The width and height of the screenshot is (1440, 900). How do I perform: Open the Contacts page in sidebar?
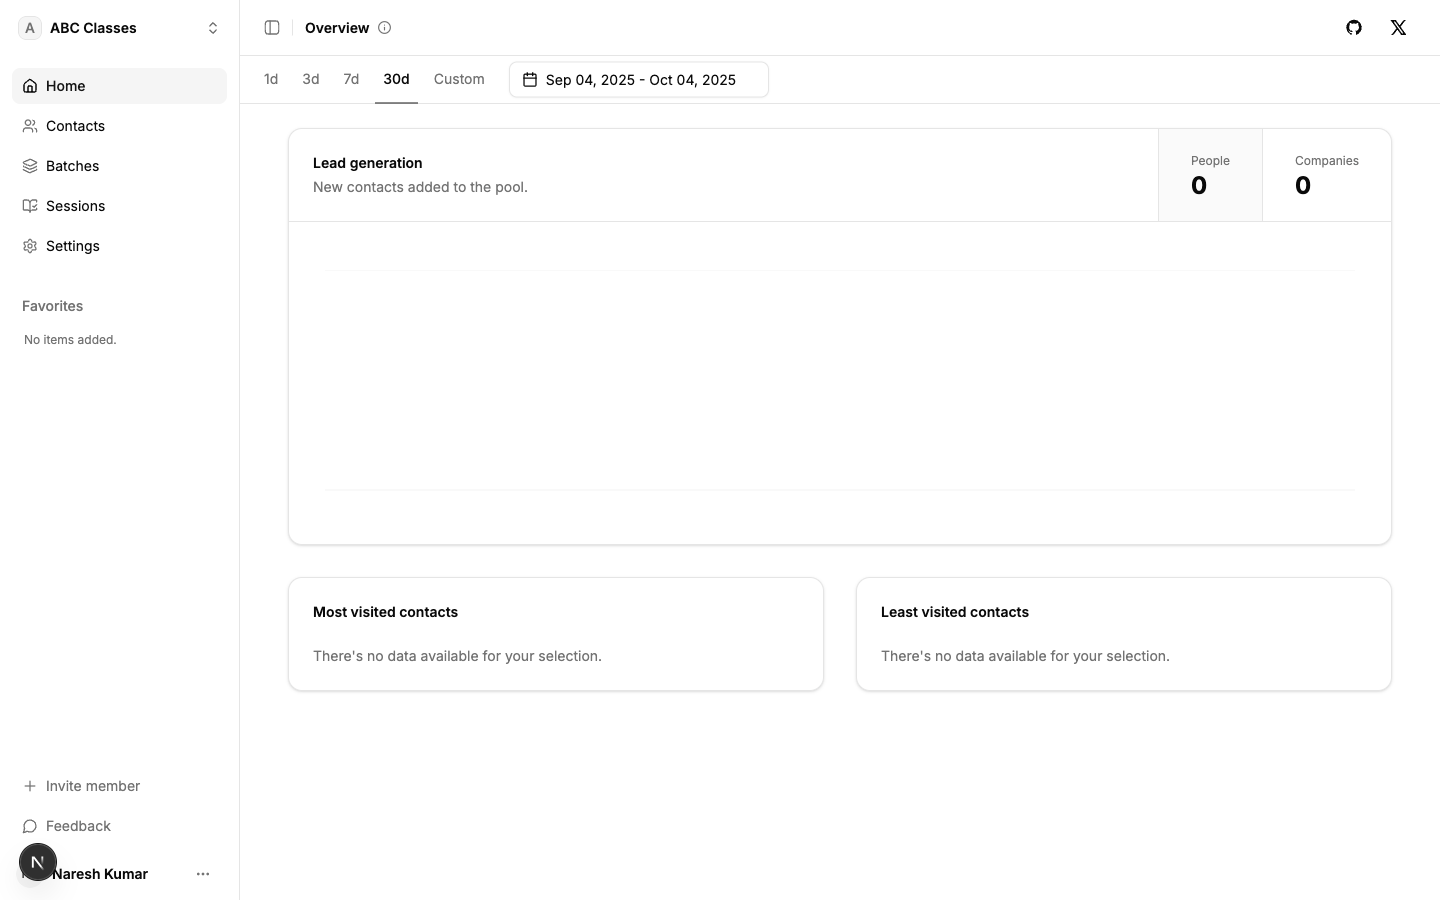(x=75, y=126)
